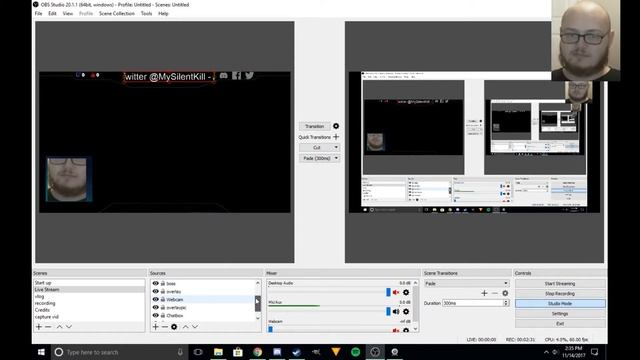Open the Tools menu
The width and height of the screenshot is (640, 360).
146,13
